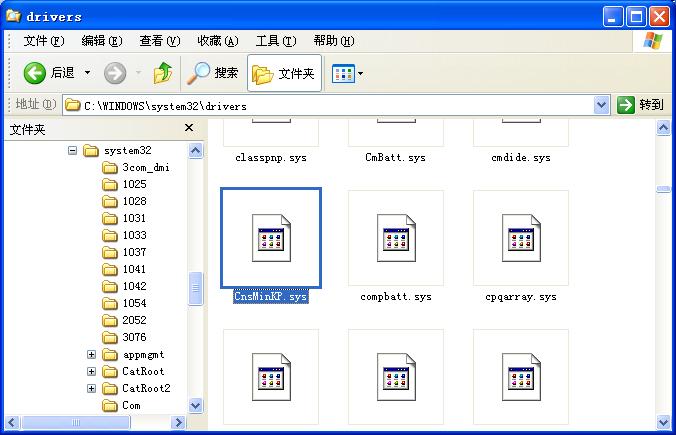Screen dimensions: 676x435
Task: Expand the CatRoot folder node
Action: point(91,371)
